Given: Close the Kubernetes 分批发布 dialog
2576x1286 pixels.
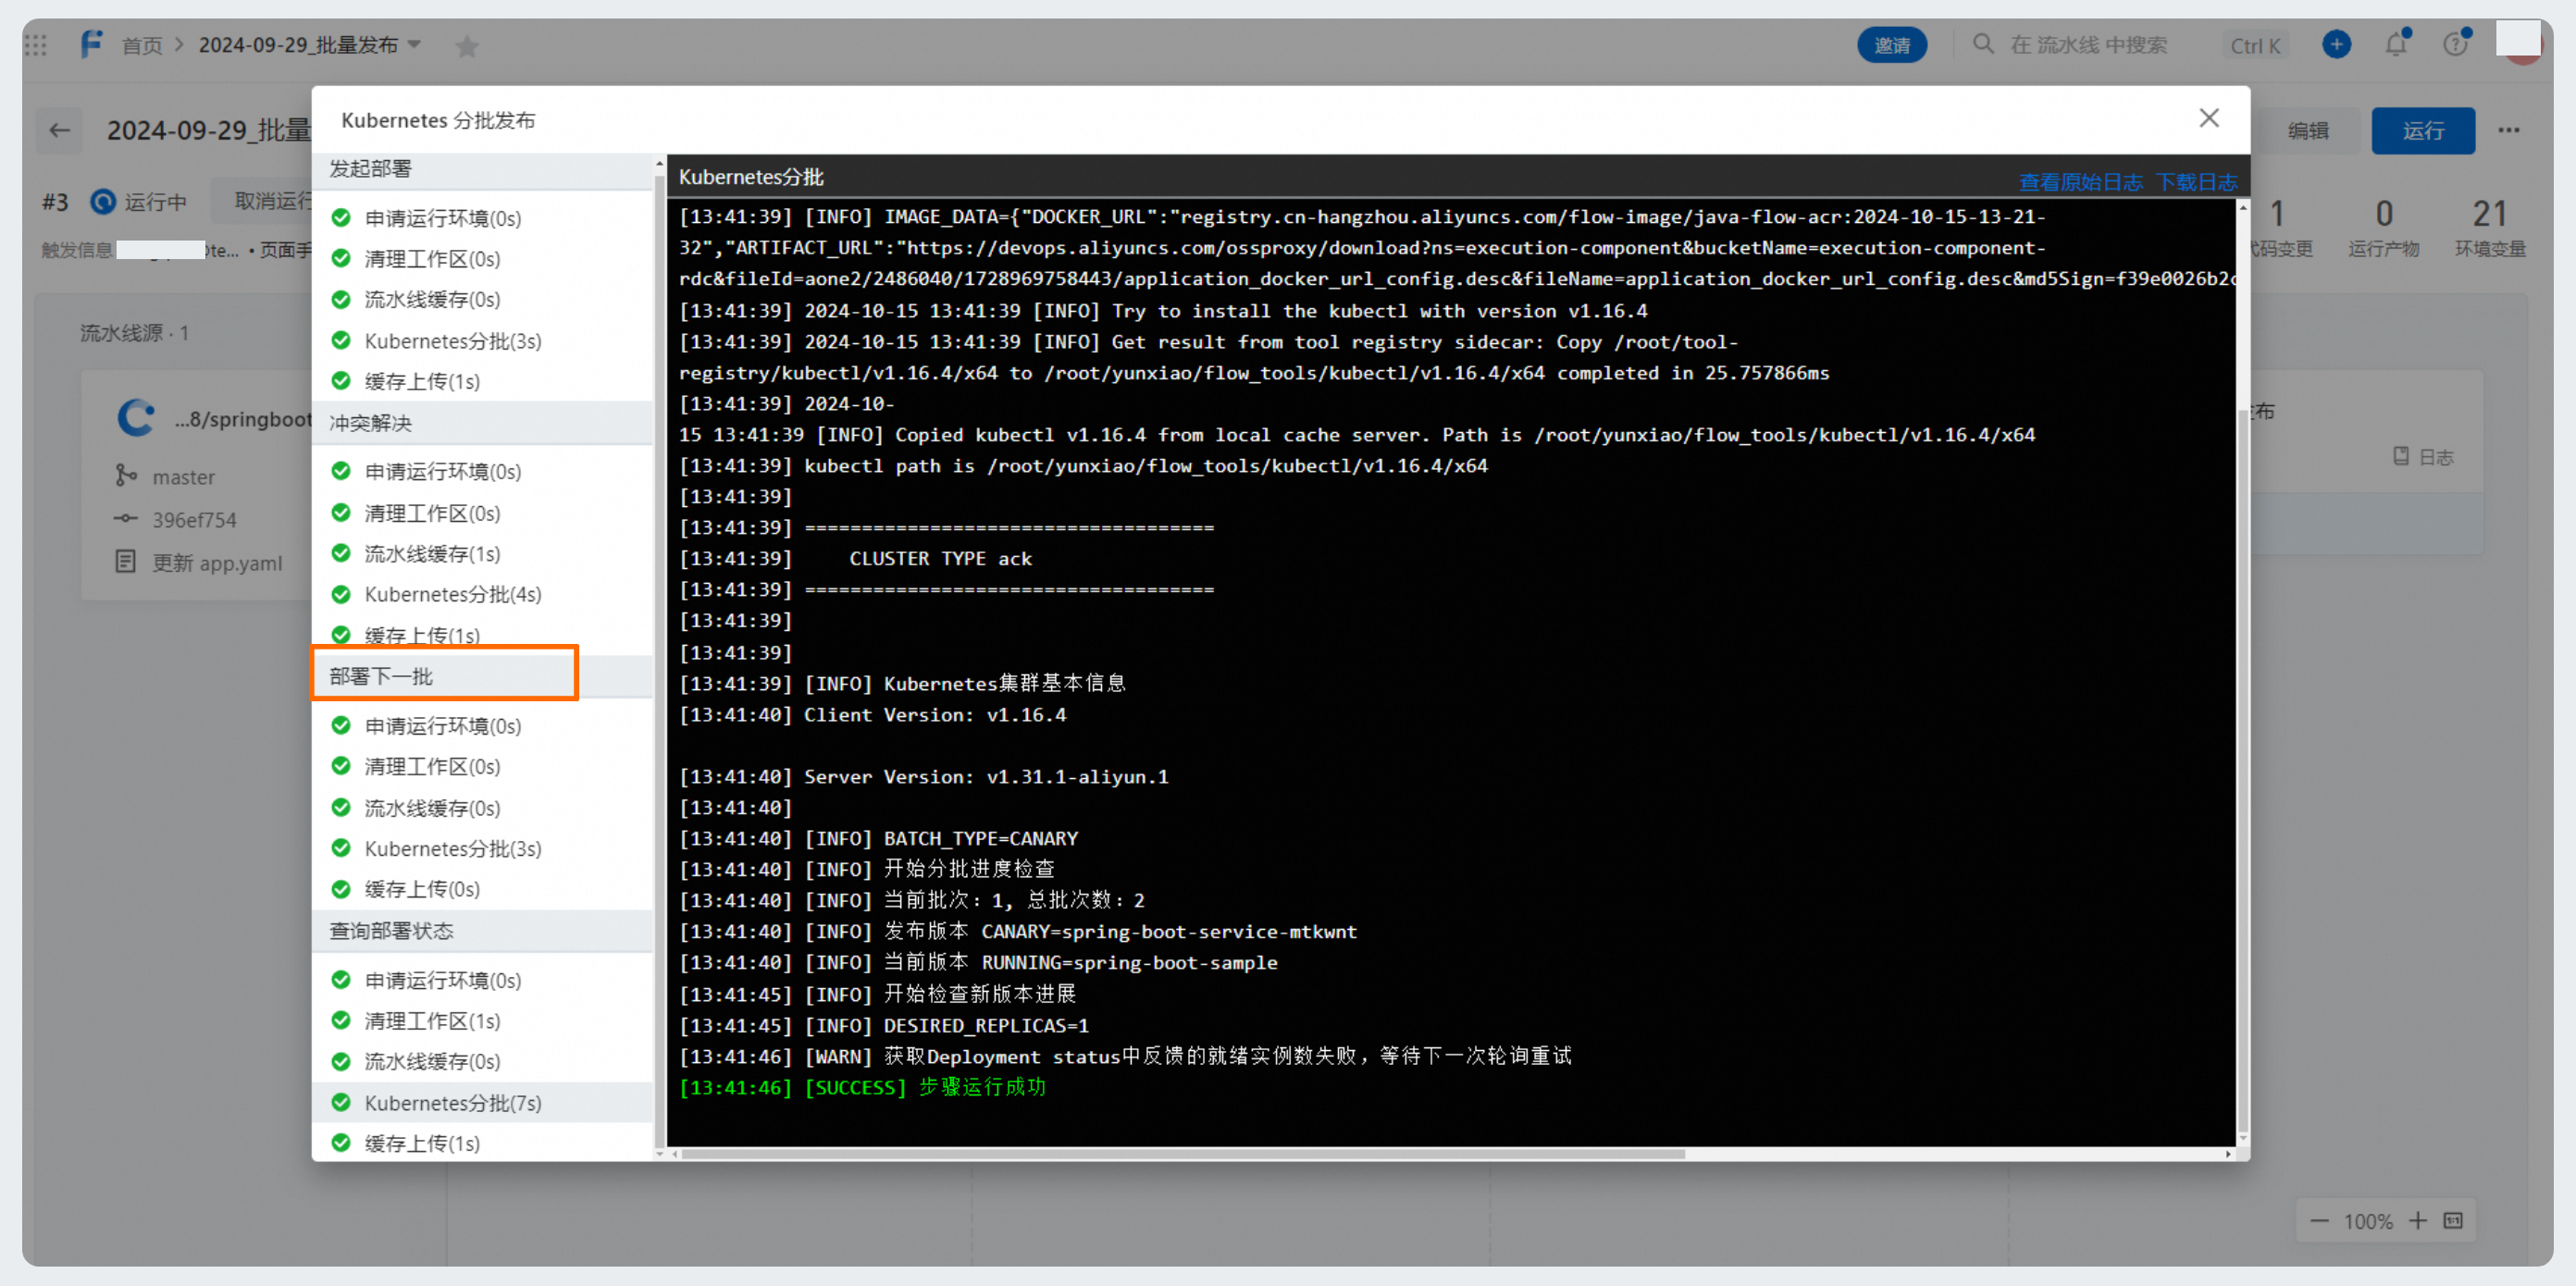Looking at the screenshot, I should tap(2209, 118).
